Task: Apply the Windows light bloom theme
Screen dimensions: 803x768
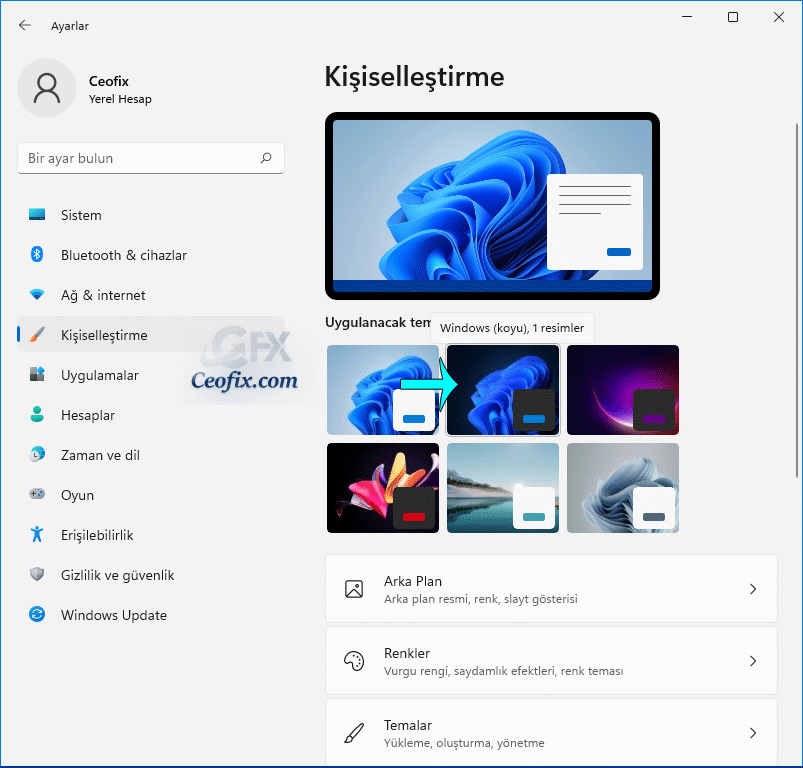Action: (383, 390)
